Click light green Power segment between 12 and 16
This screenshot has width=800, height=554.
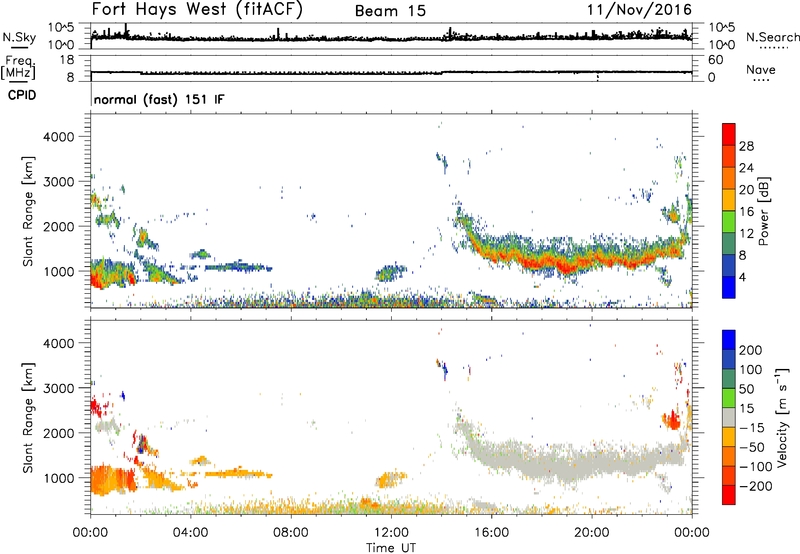pyautogui.click(x=729, y=222)
